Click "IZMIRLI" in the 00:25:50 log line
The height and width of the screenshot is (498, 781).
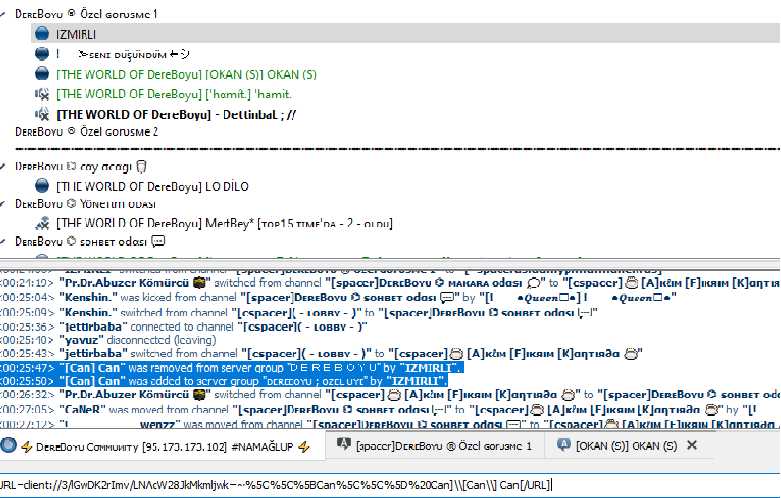(x=415, y=381)
